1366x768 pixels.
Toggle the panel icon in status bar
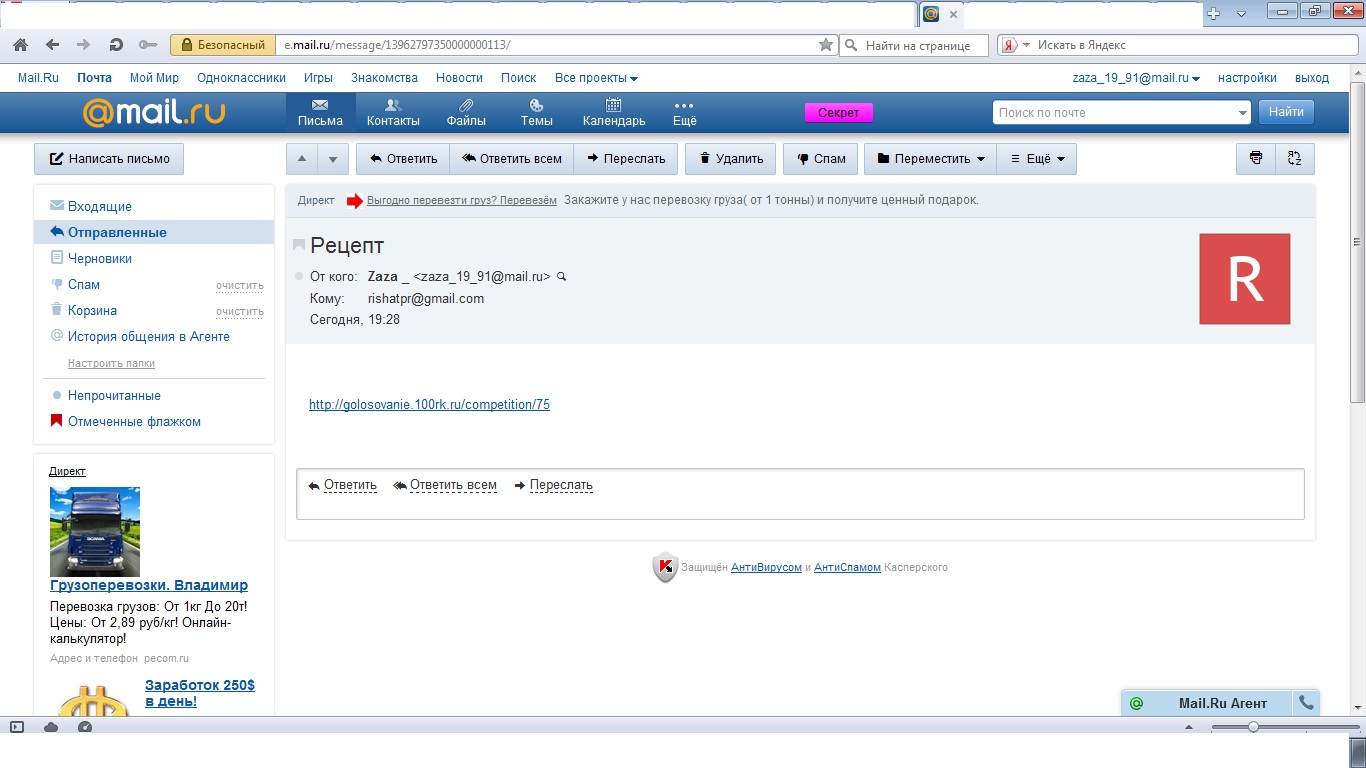[x=17, y=727]
